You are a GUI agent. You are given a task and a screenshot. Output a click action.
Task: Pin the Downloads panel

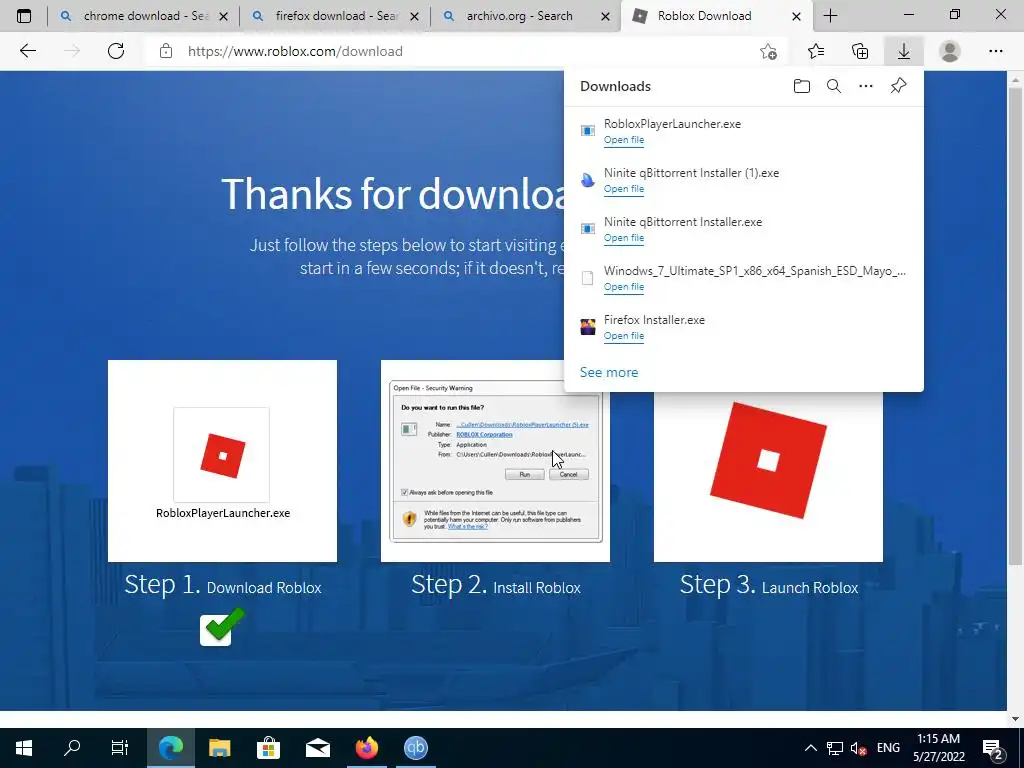click(x=899, y=86)
